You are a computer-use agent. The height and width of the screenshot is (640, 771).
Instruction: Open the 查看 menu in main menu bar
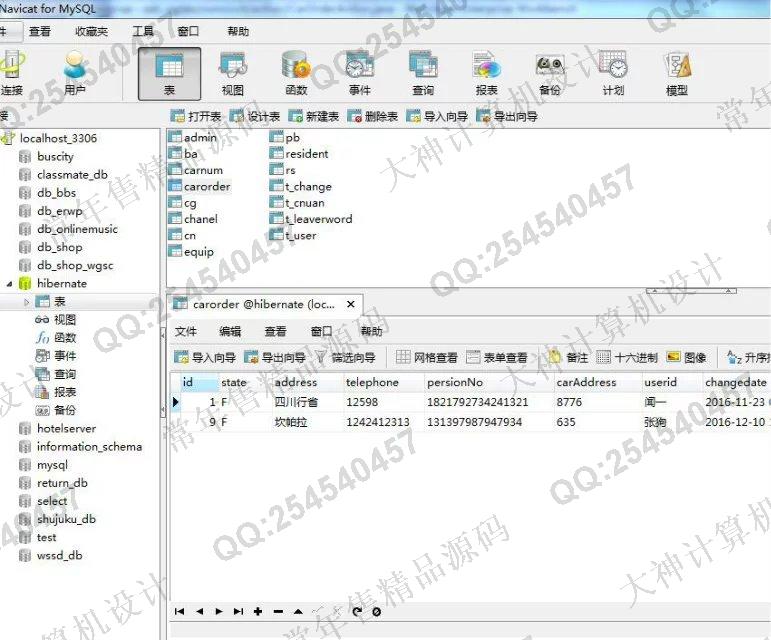pyautogui.click(x=40, y=31)
